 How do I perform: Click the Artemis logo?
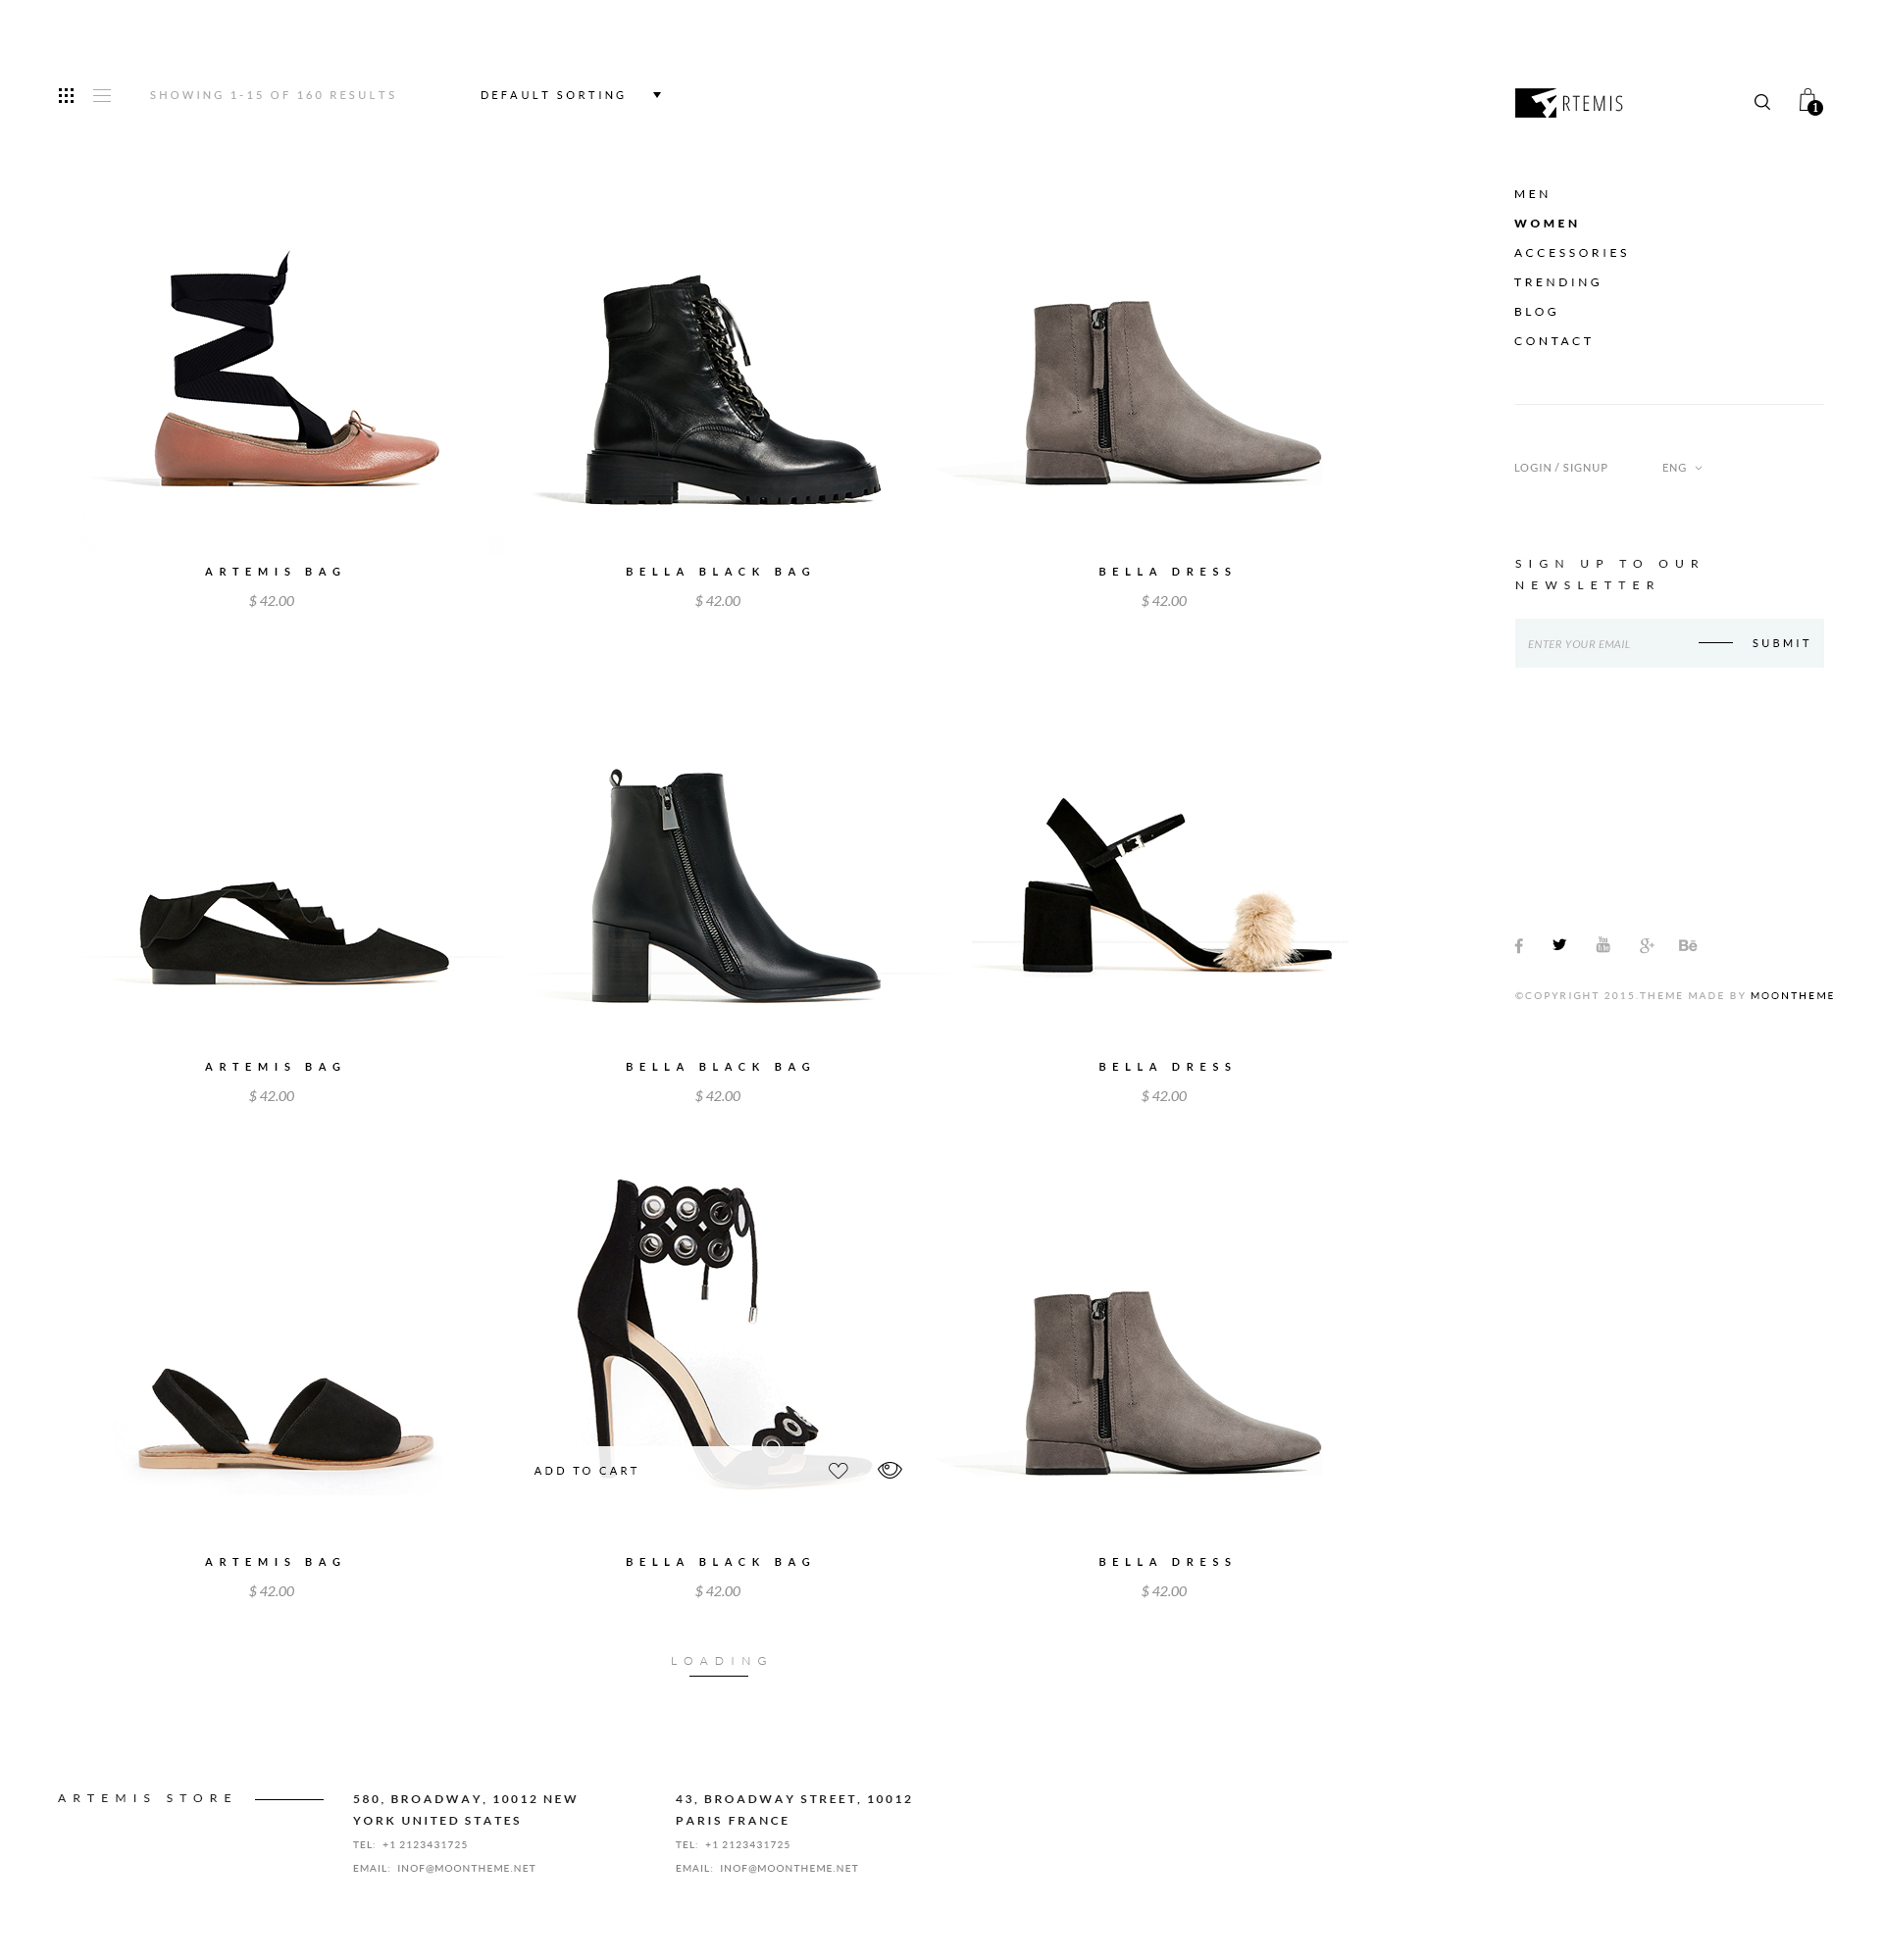click(x=1568, y=103)
